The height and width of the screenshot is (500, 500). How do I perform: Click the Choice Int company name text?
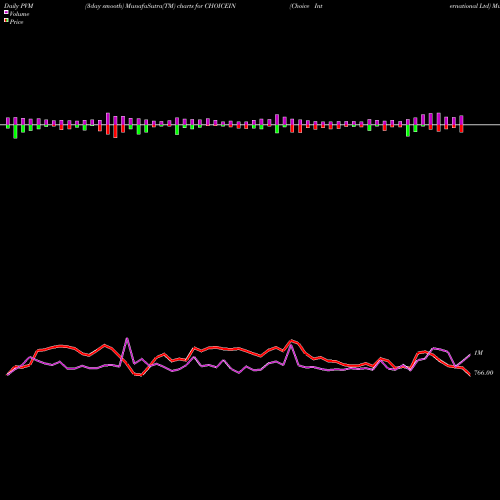coord(306,6)
